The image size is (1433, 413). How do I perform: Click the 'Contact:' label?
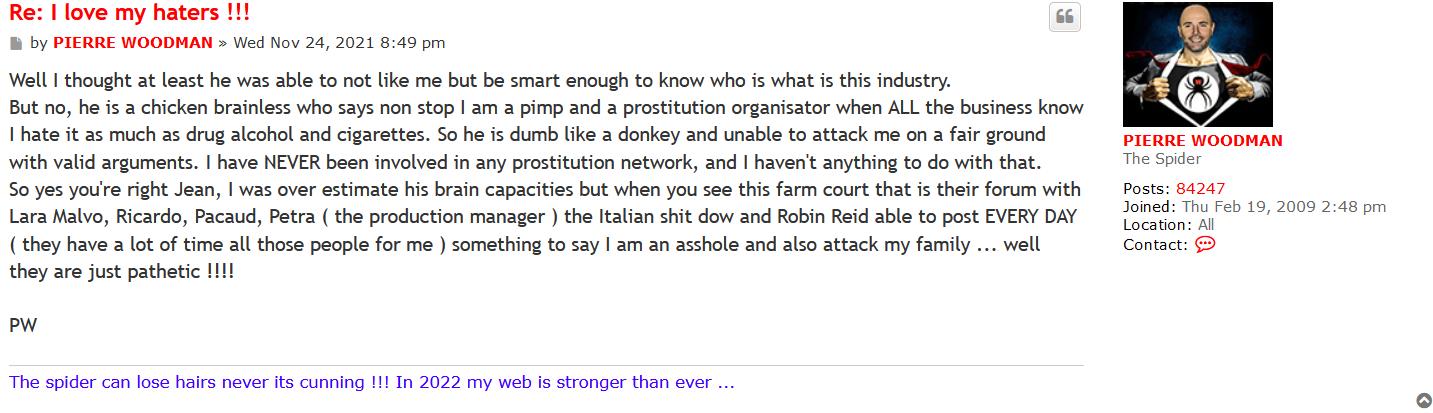pyautogui.click(x=1155, y=244)
